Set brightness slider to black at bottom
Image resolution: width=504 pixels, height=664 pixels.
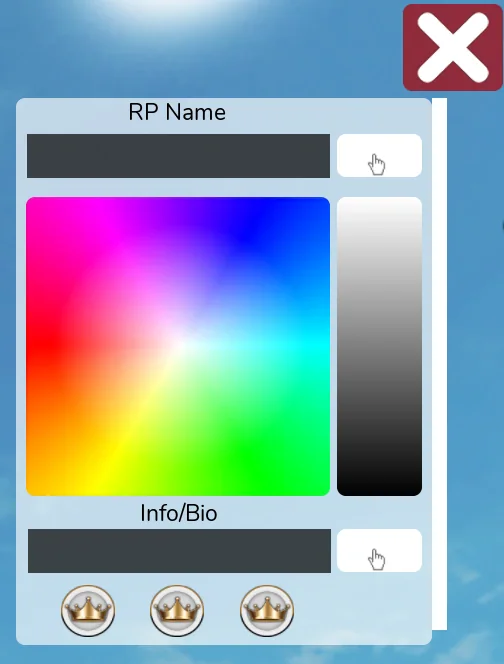[379, 491]
